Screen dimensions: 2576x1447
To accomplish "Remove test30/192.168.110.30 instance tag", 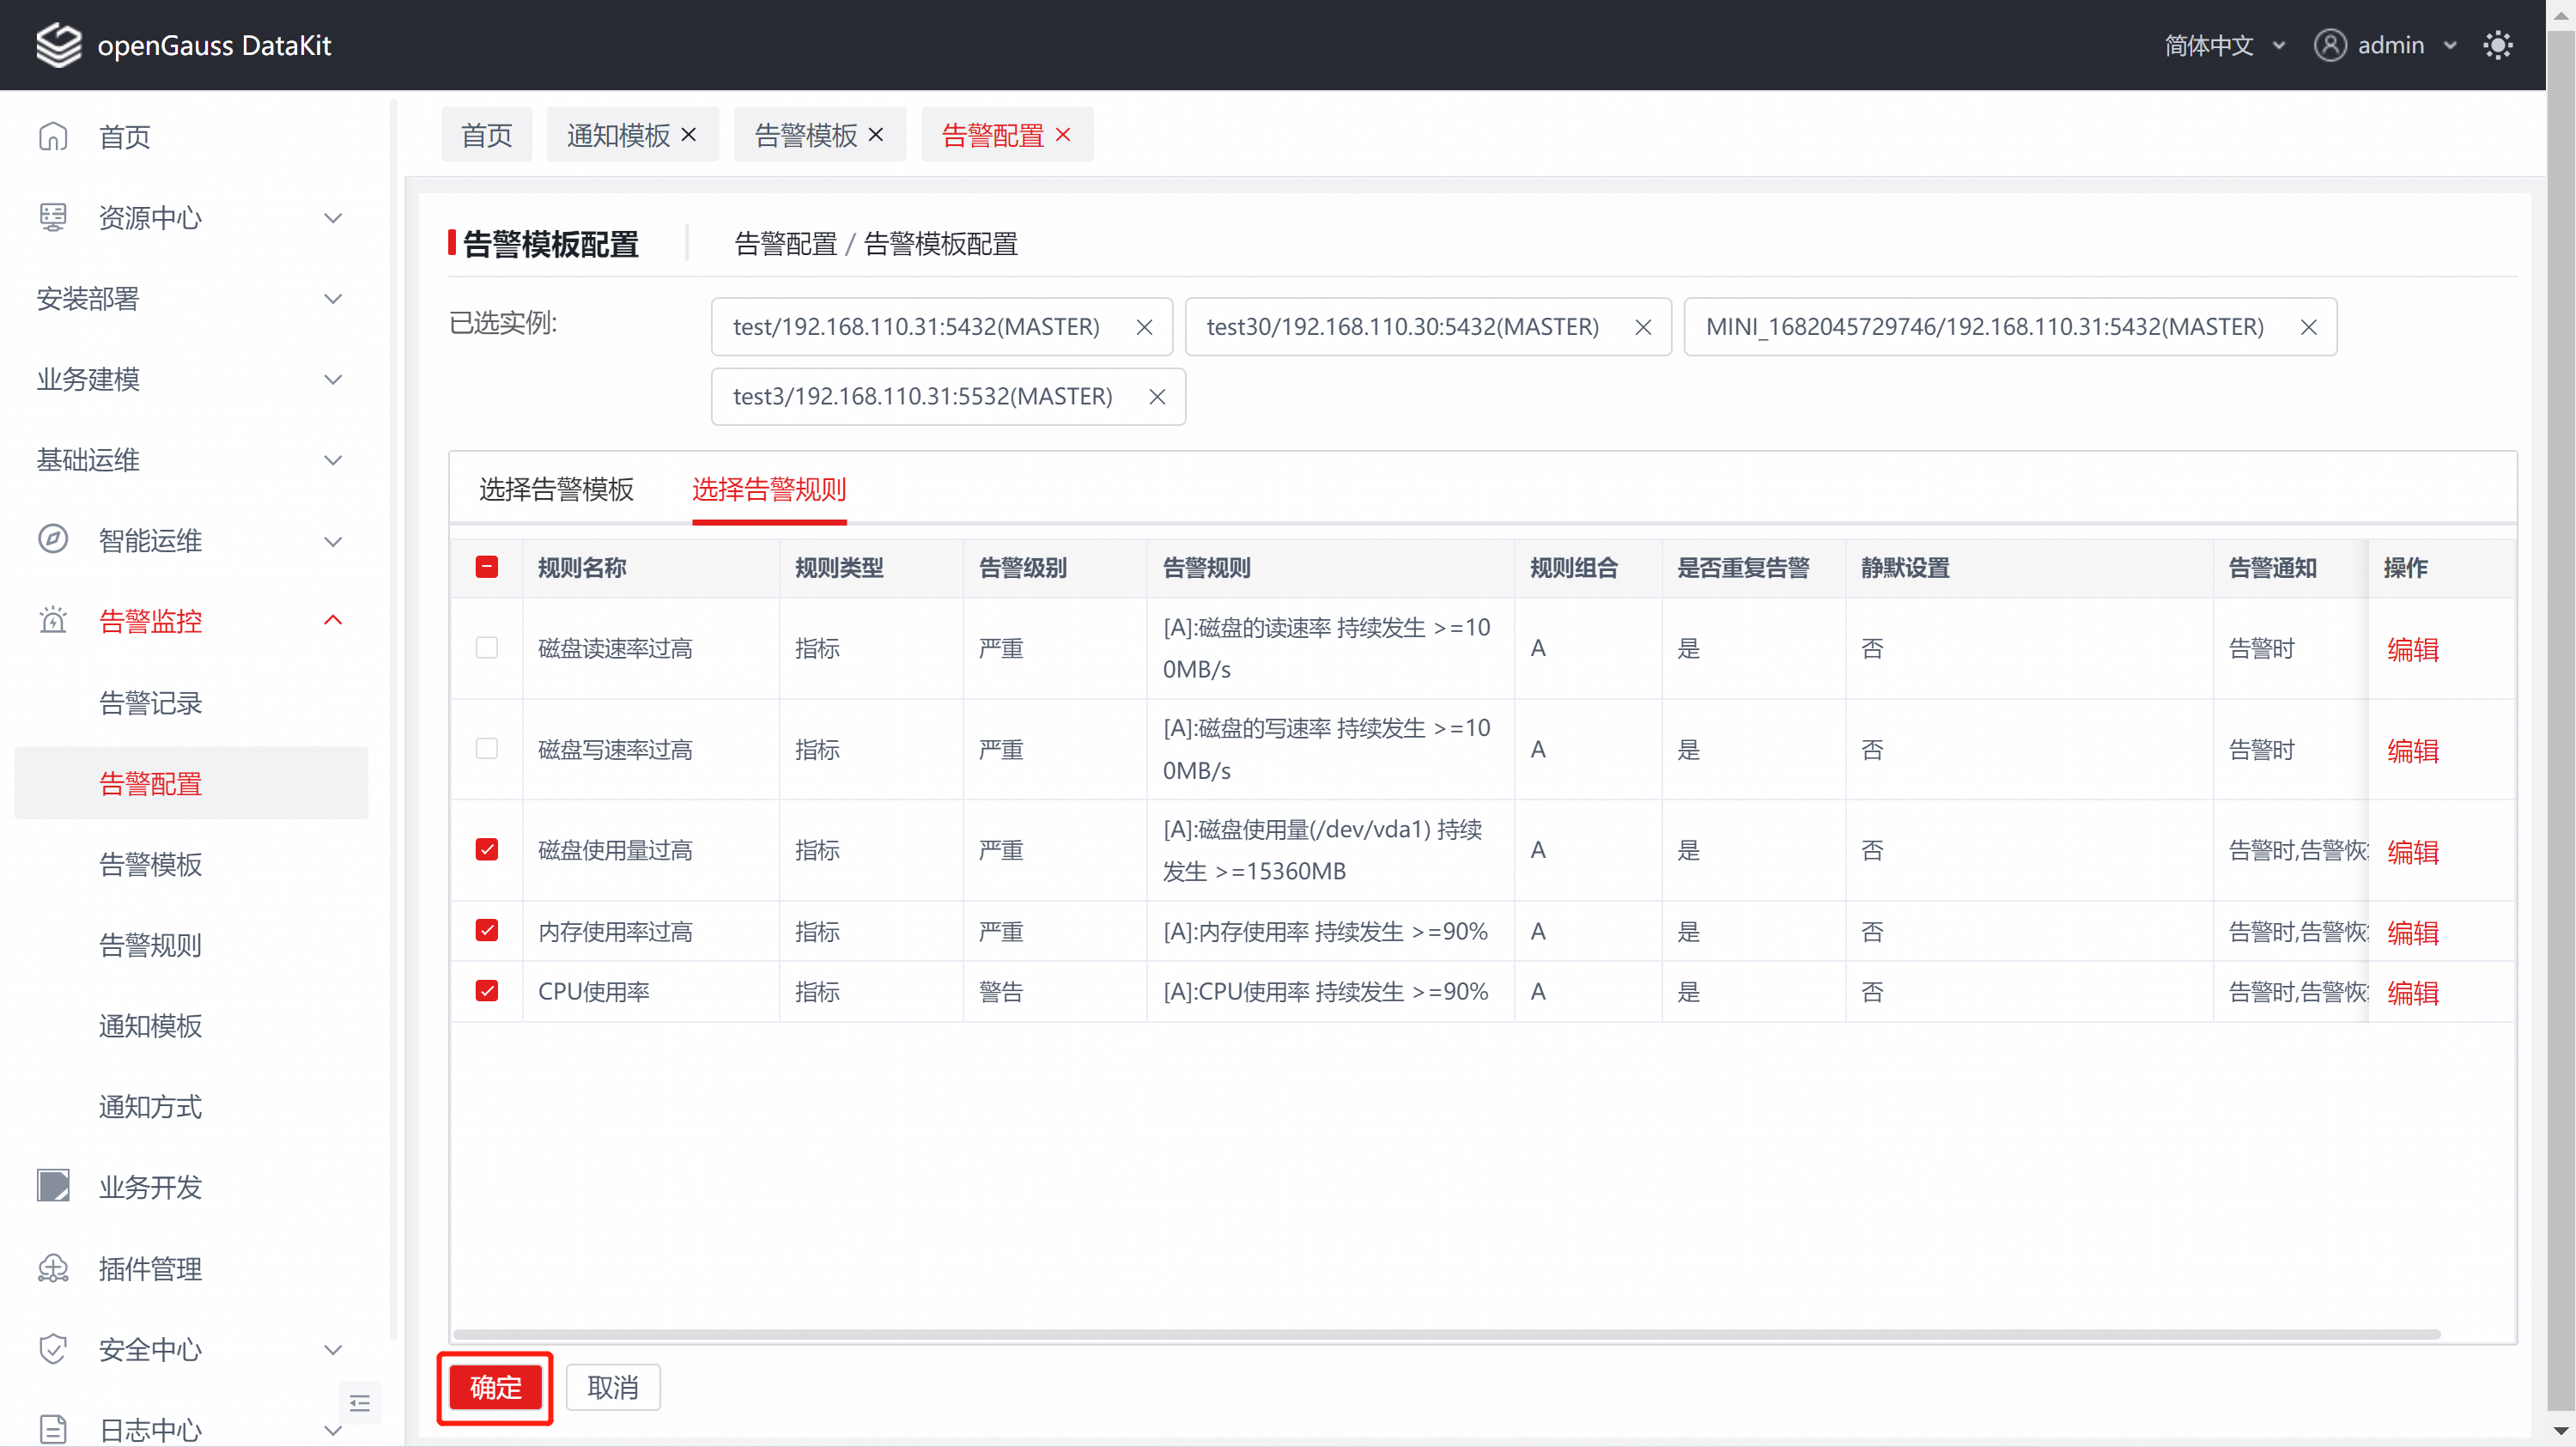I will tap(1642, 327).
